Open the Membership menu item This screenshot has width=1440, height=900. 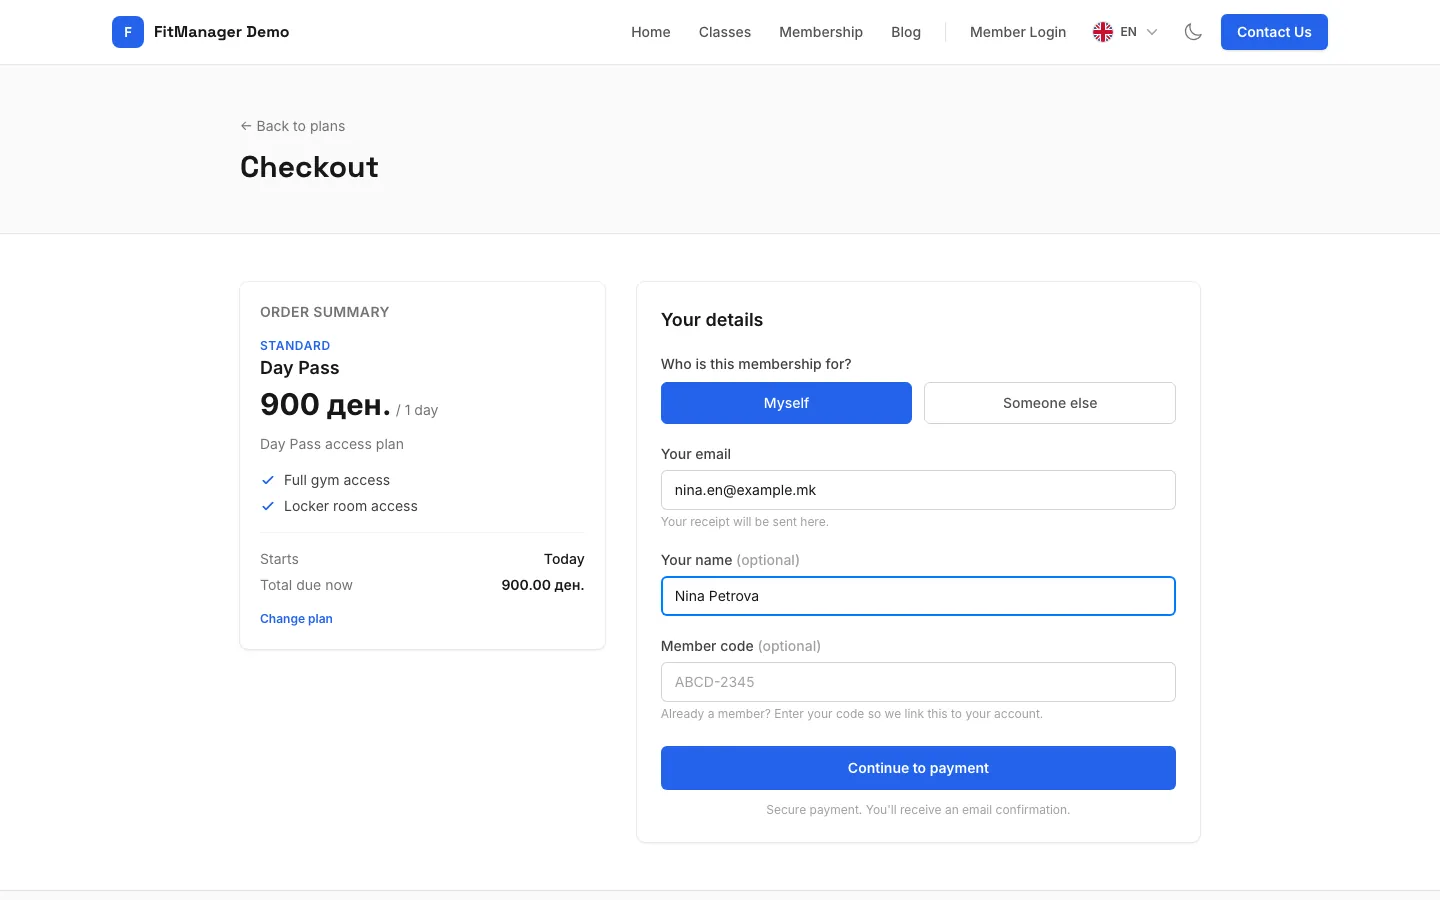point(821,32)
